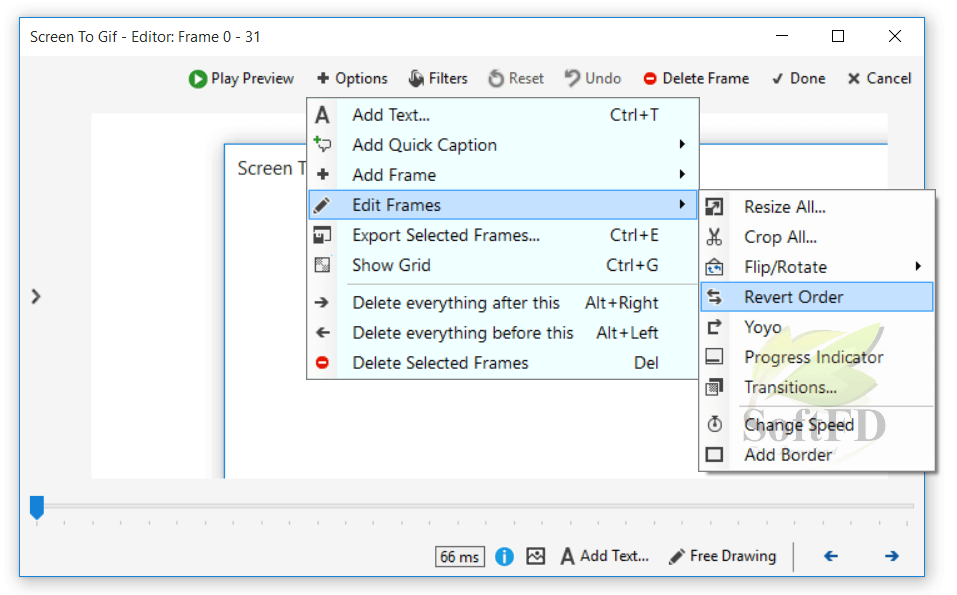
Task: Expand the Add Frame submenu arrow
Action: pyautogui.click(x=682, y=174)
